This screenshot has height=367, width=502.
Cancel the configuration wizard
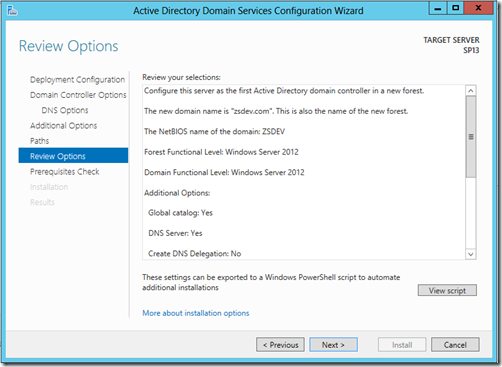tap(455, 345)
